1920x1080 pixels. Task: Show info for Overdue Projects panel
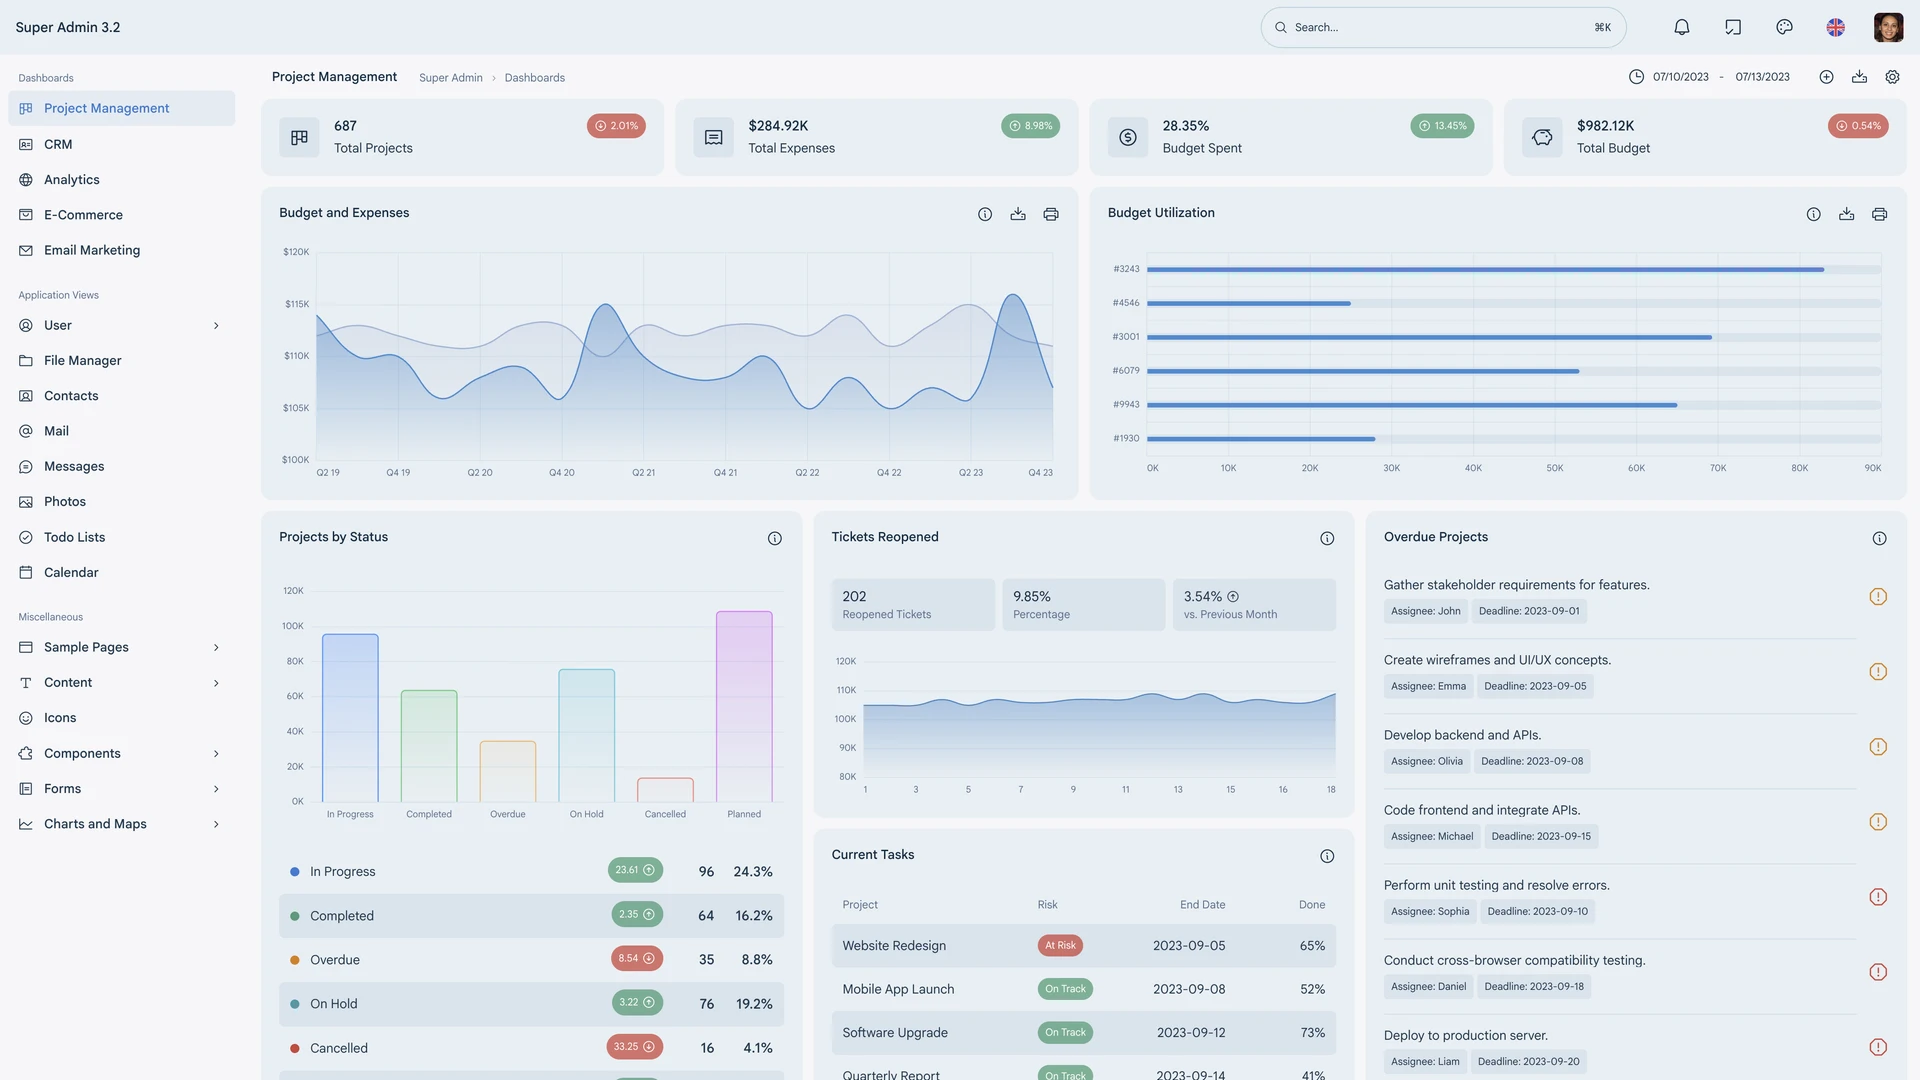(1879, 538)
